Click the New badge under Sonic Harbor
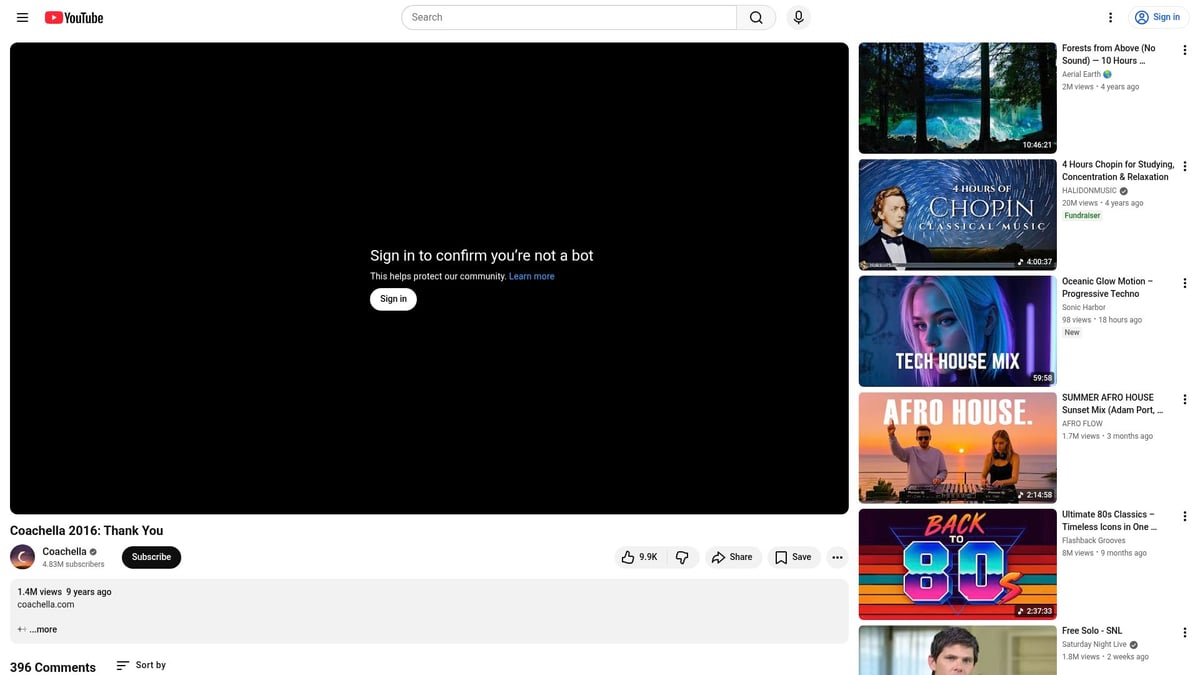Viewport: 1200px width, 675px height. coord(1072,332)
